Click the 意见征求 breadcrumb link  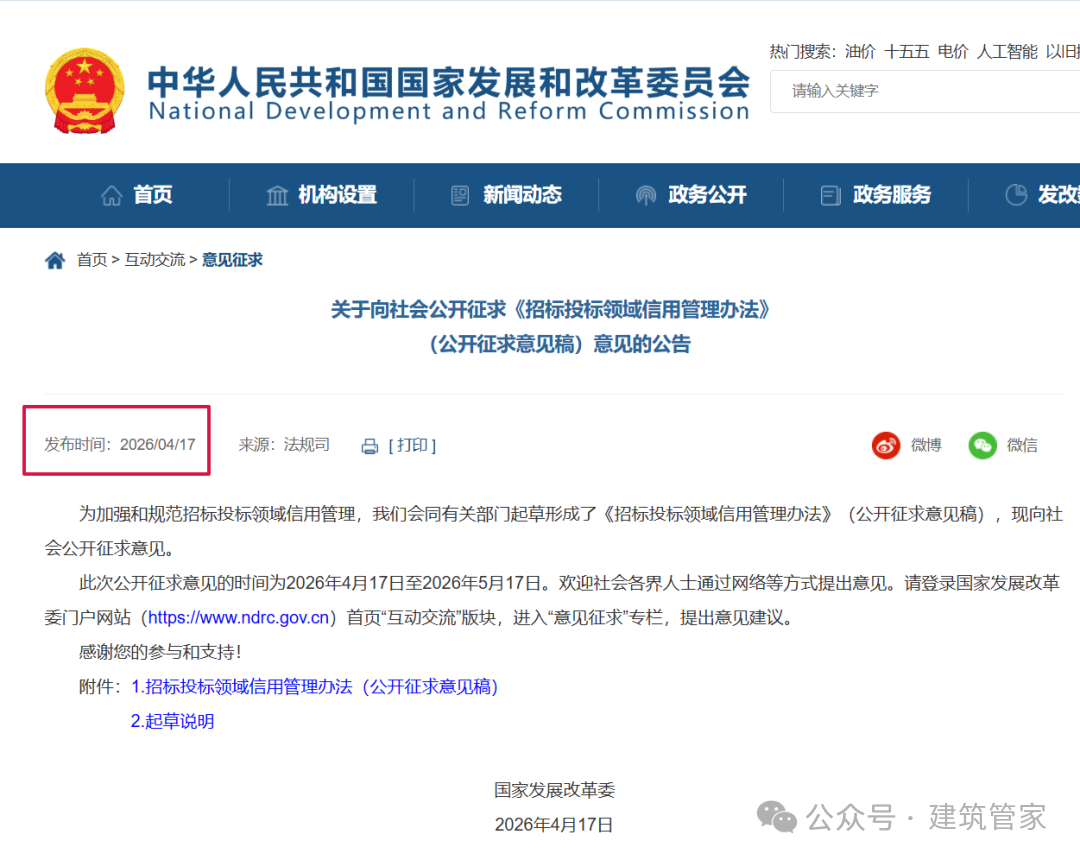point(231,259)
